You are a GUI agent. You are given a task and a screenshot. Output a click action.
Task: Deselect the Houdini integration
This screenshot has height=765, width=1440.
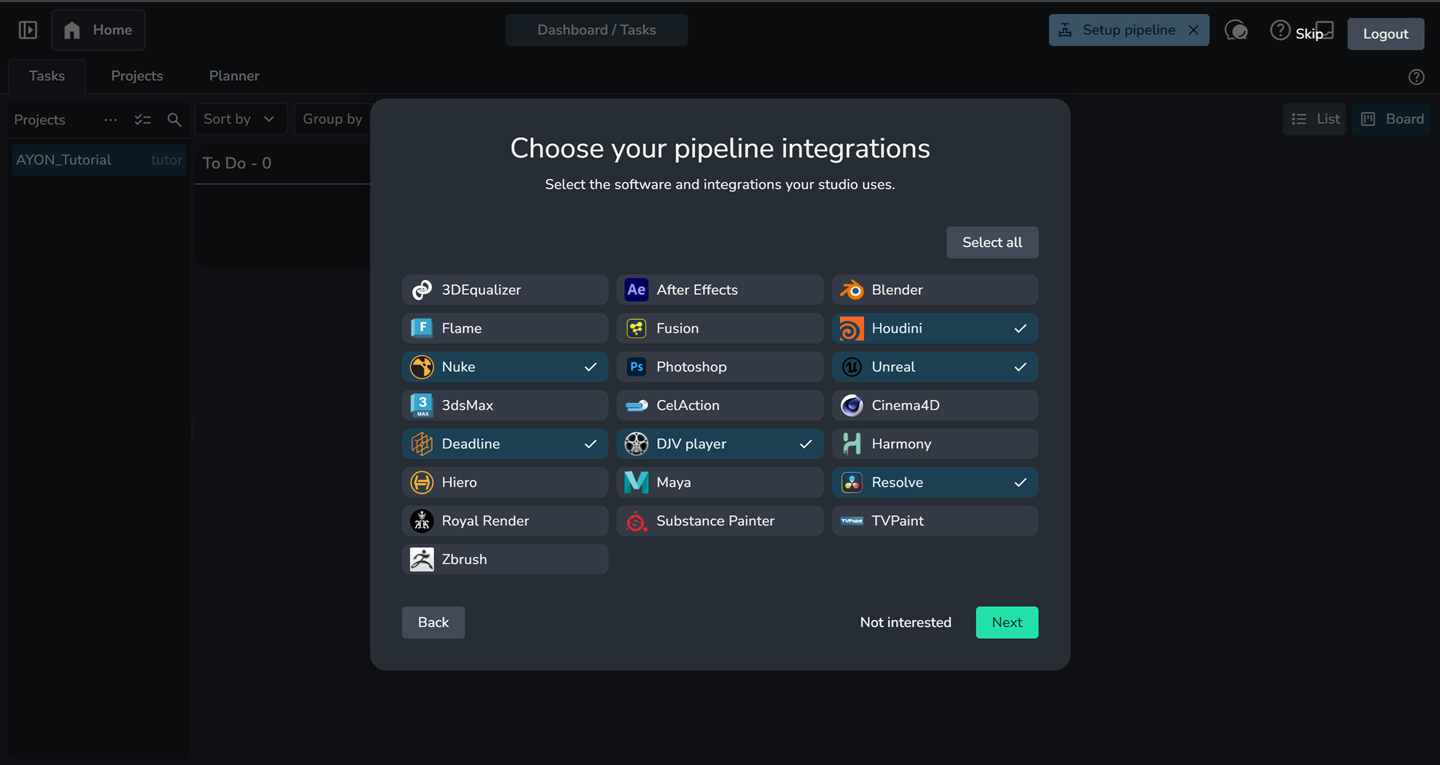[x=935, y=328]
